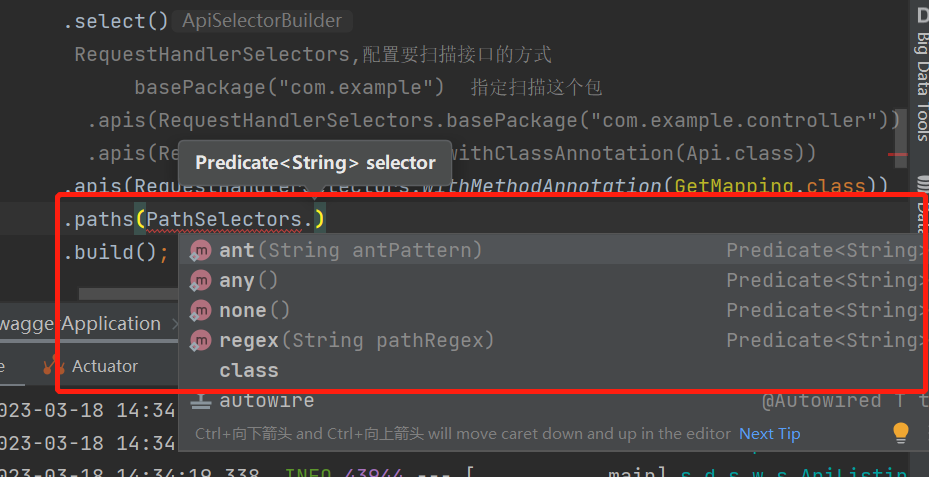Click the autowire template icon
Image resolution: width=929 pixels, height=477 pixels.
coord(201,401)
